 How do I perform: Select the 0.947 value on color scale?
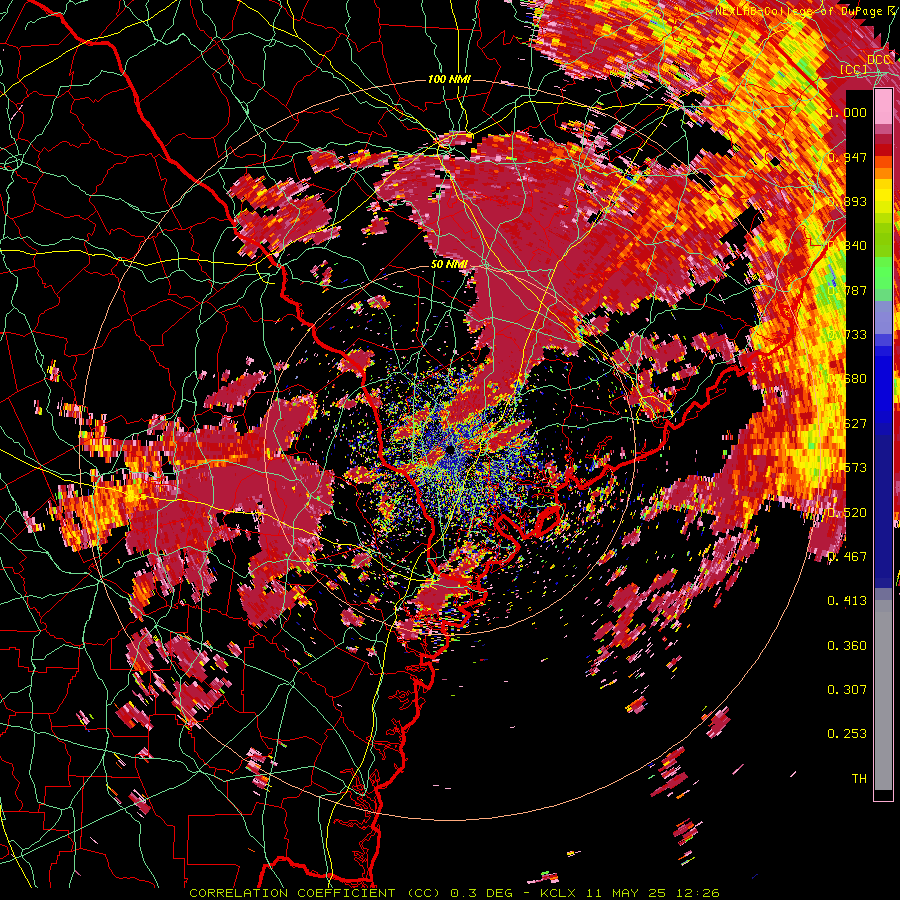click(x=847, y=157)
